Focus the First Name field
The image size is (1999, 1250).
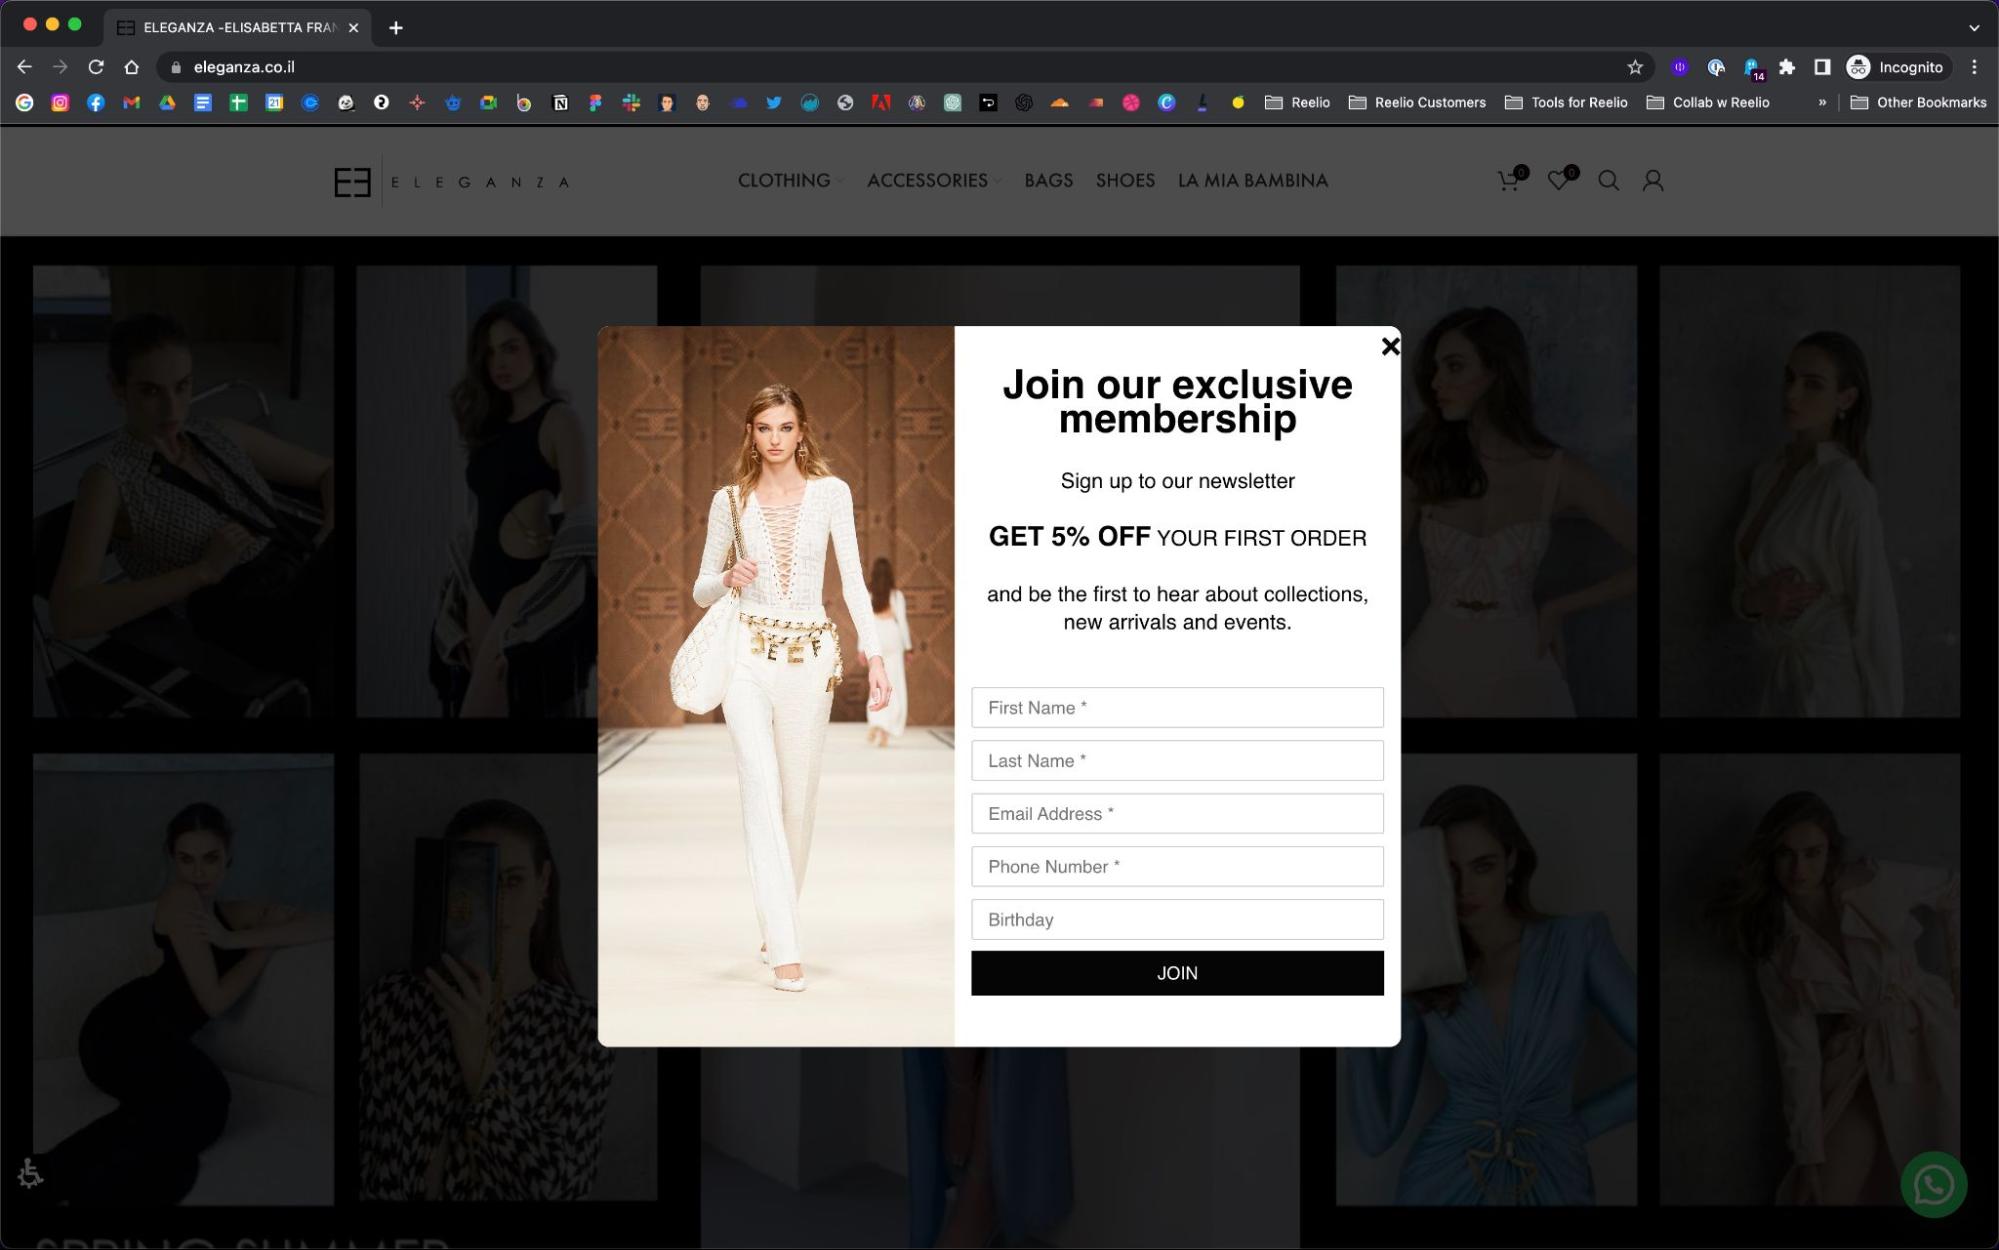click(1177, 707)
